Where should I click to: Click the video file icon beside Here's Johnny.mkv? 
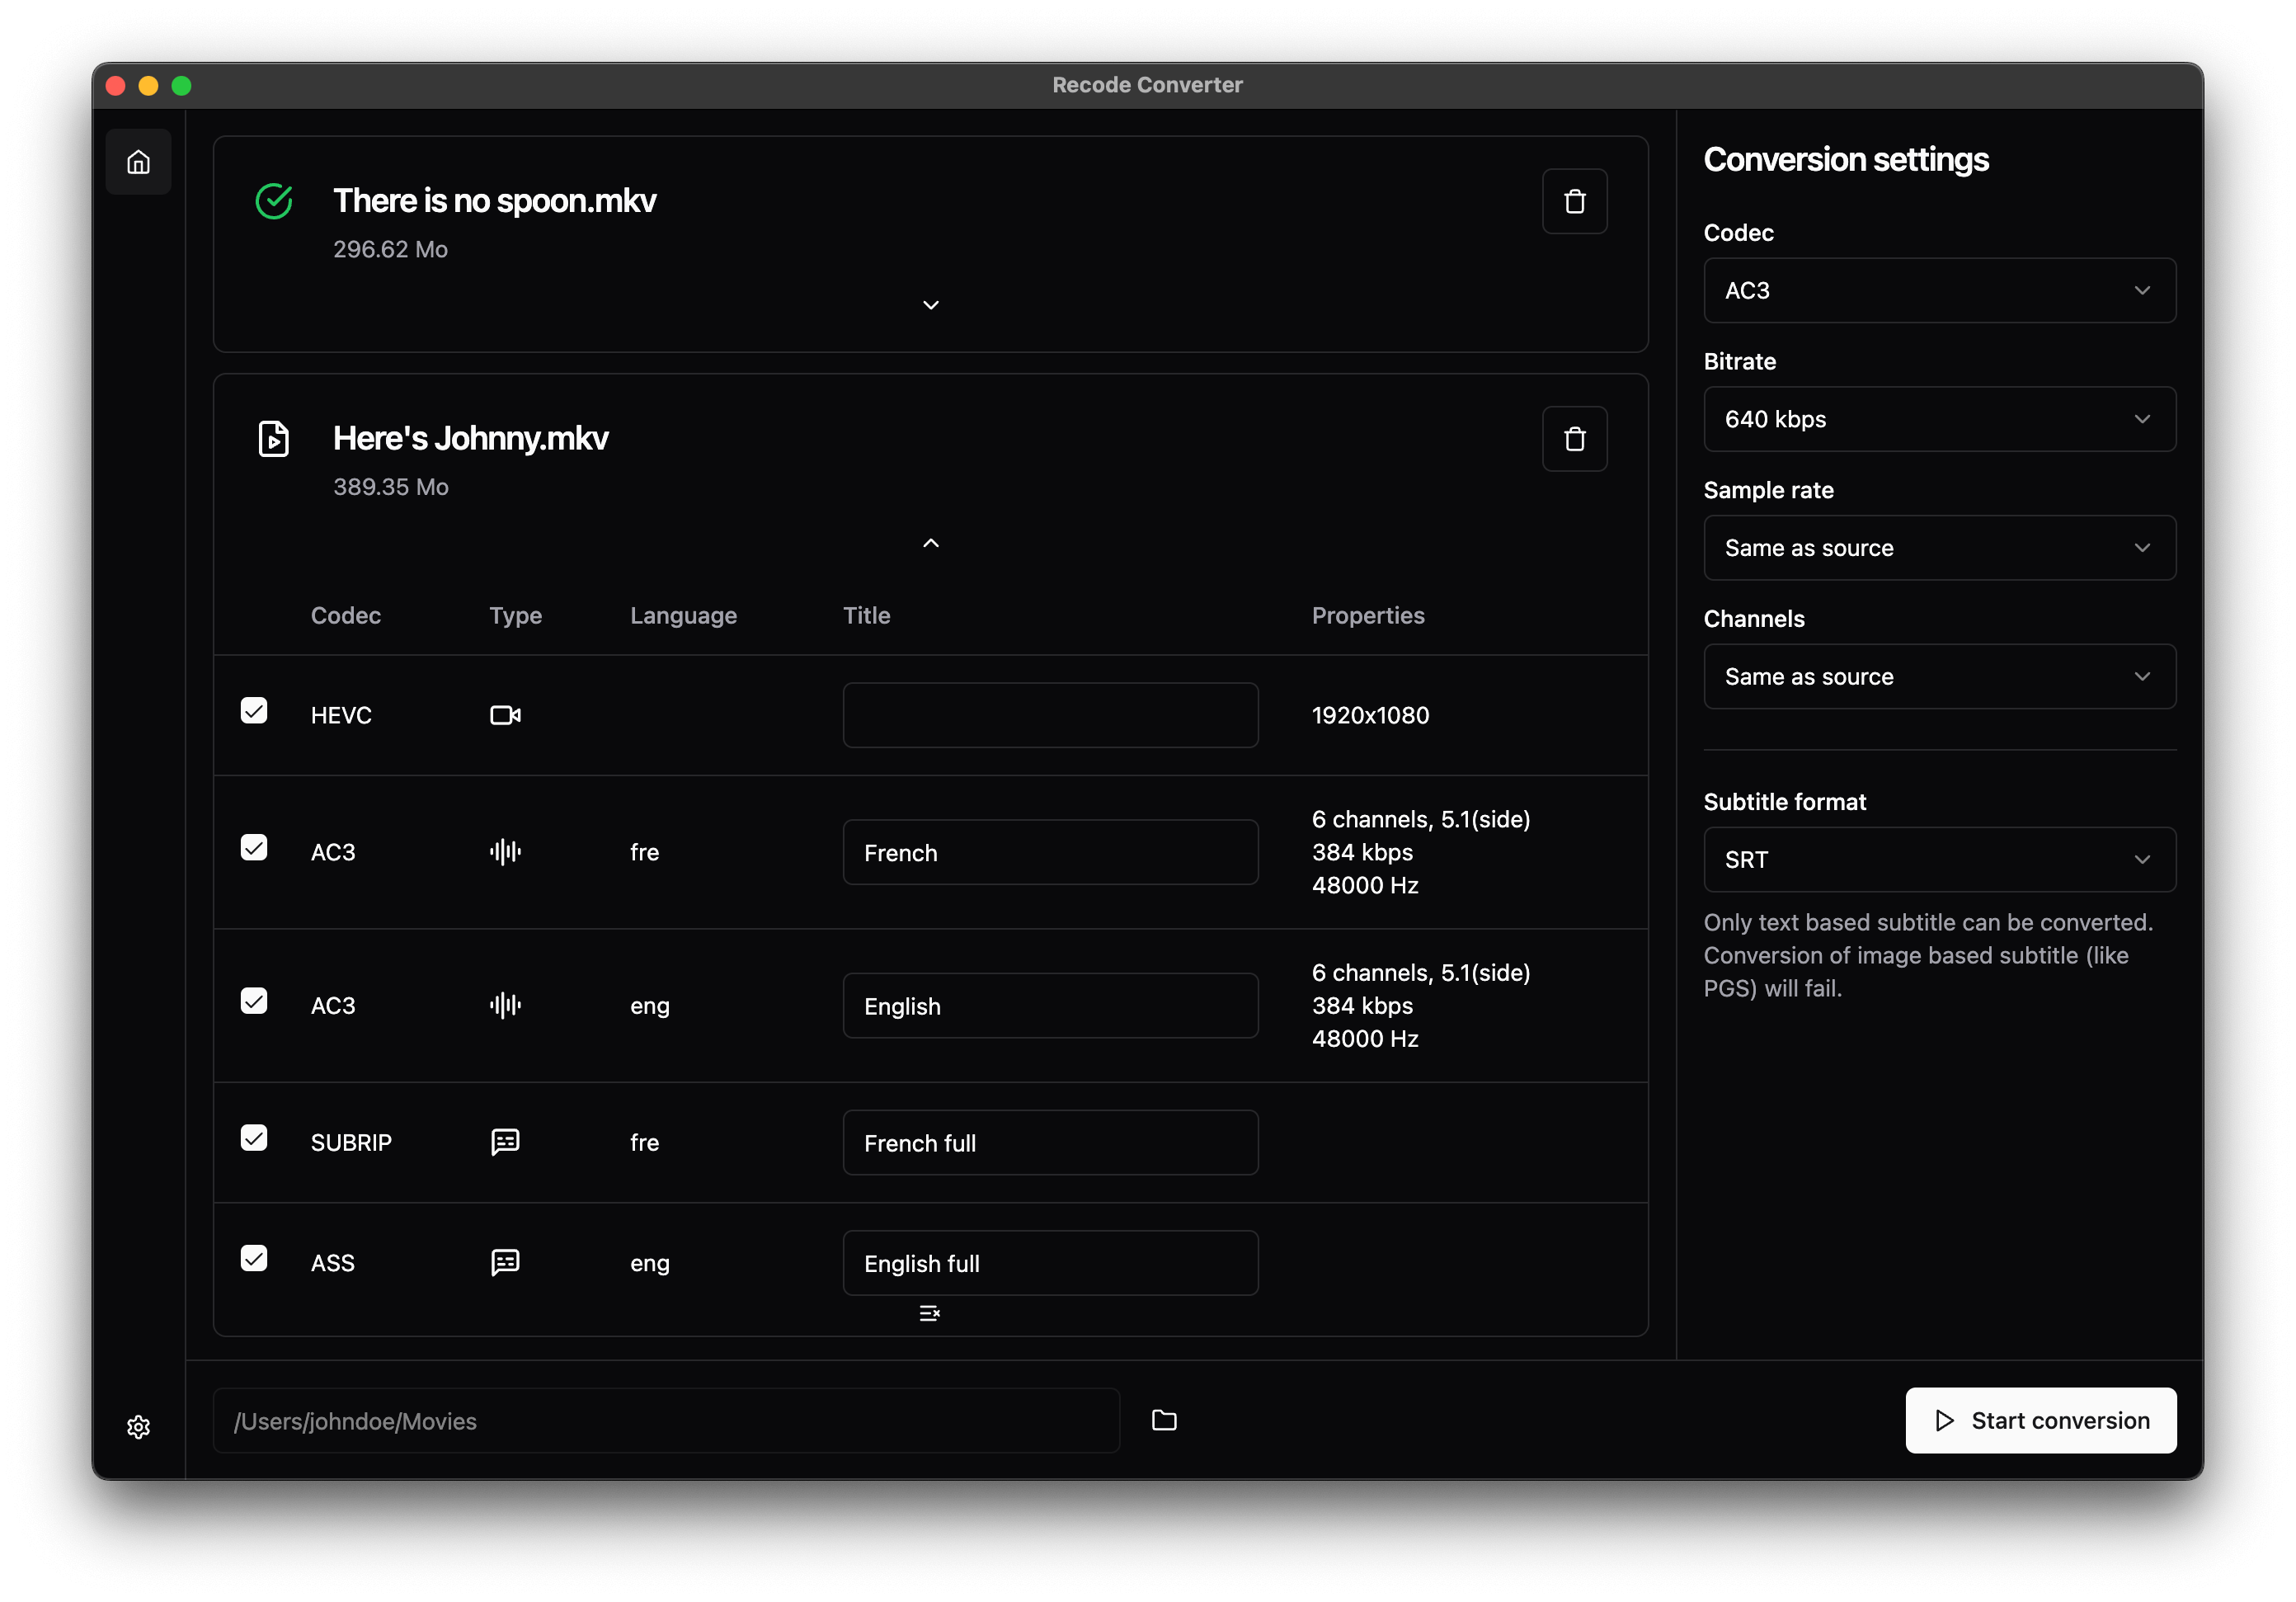click(x=274, y=439)
